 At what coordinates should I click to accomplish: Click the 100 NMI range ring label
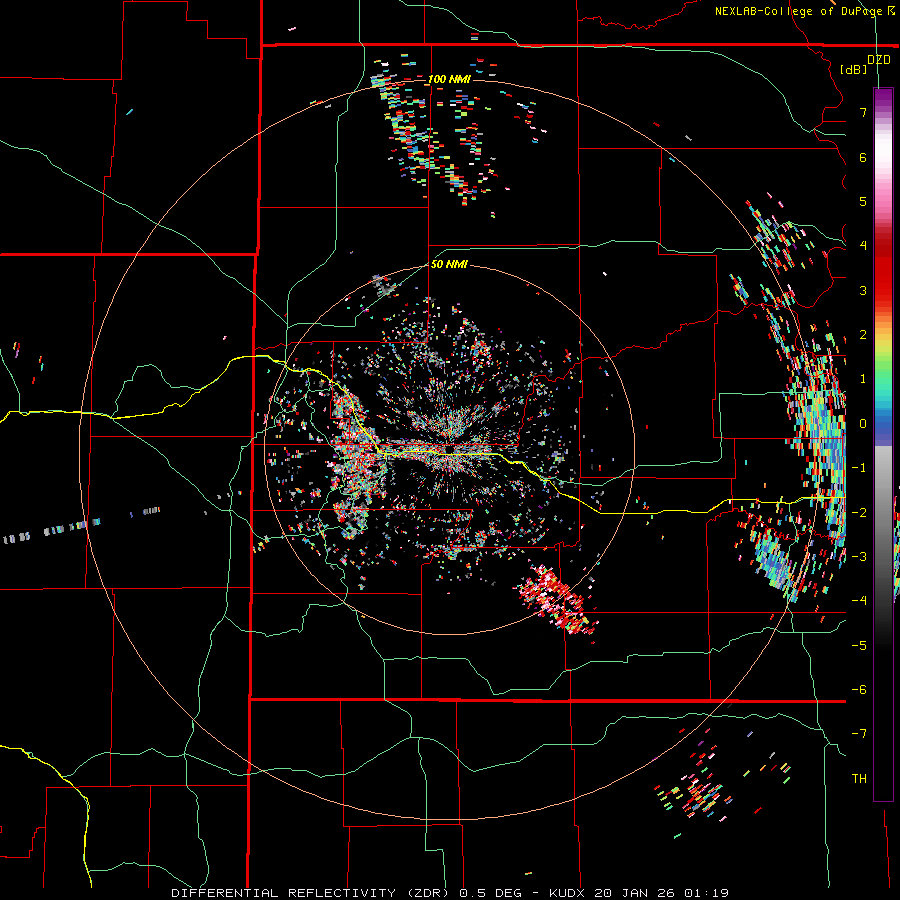click(x=449, y=79)
